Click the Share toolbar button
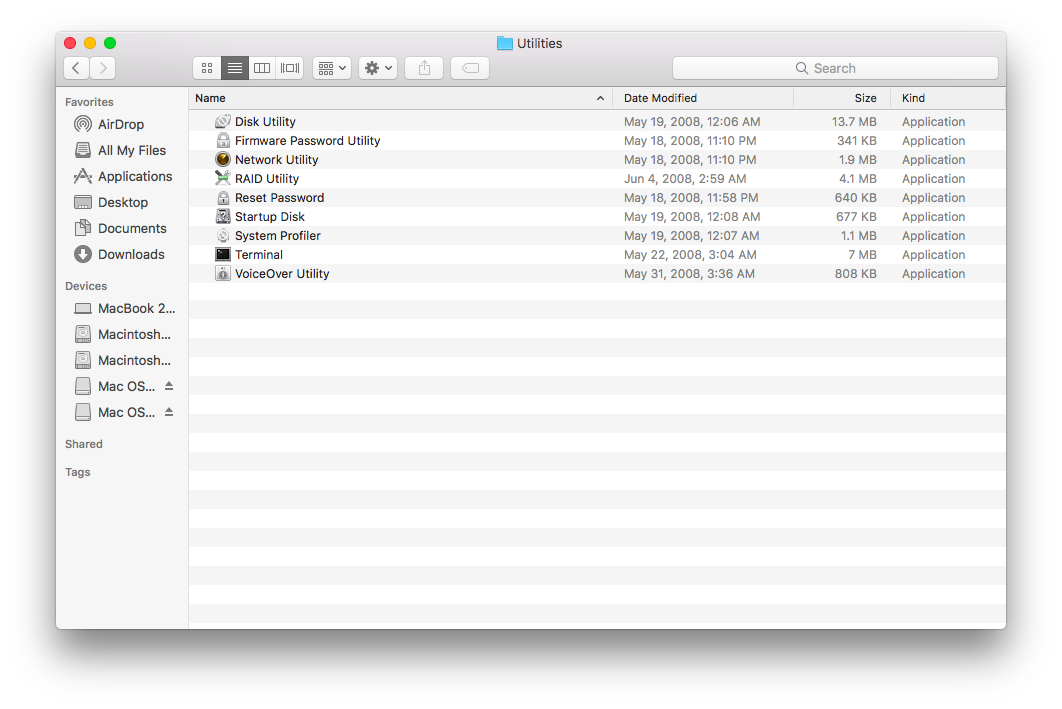Viewport: 1062px width, 709px height. 424,68
